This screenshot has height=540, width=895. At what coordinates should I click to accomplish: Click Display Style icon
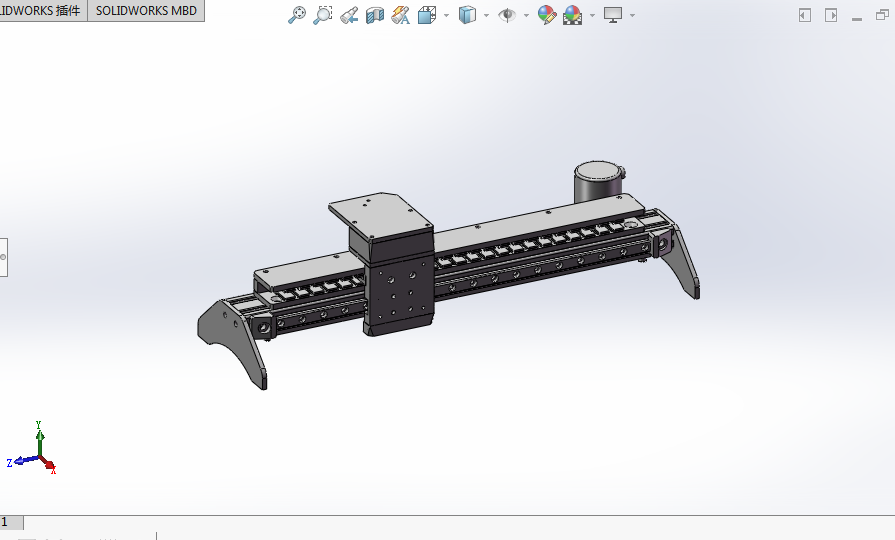coord(467,15)
